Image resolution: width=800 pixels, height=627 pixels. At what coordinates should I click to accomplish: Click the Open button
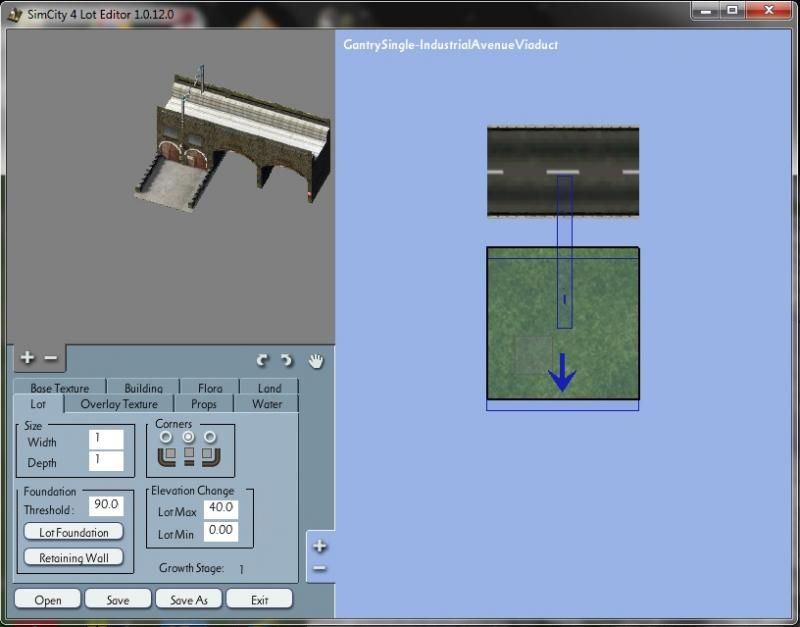47,599
